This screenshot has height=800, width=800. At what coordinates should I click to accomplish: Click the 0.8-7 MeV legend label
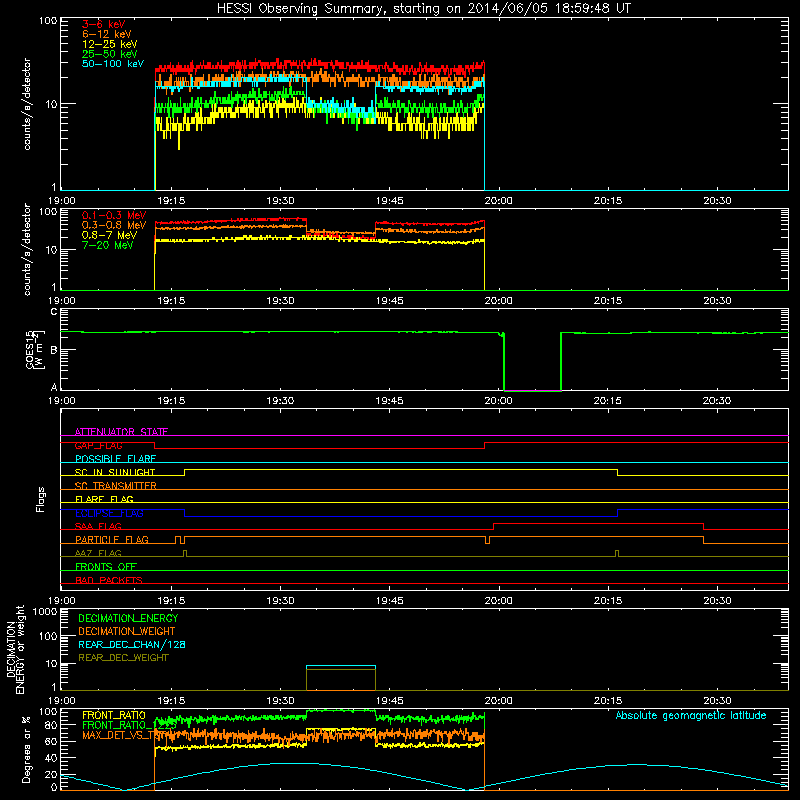109,235
